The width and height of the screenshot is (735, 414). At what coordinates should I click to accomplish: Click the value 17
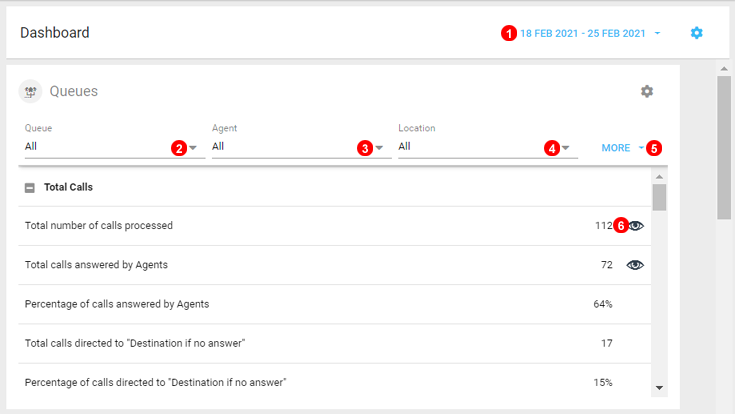(607, 343)
